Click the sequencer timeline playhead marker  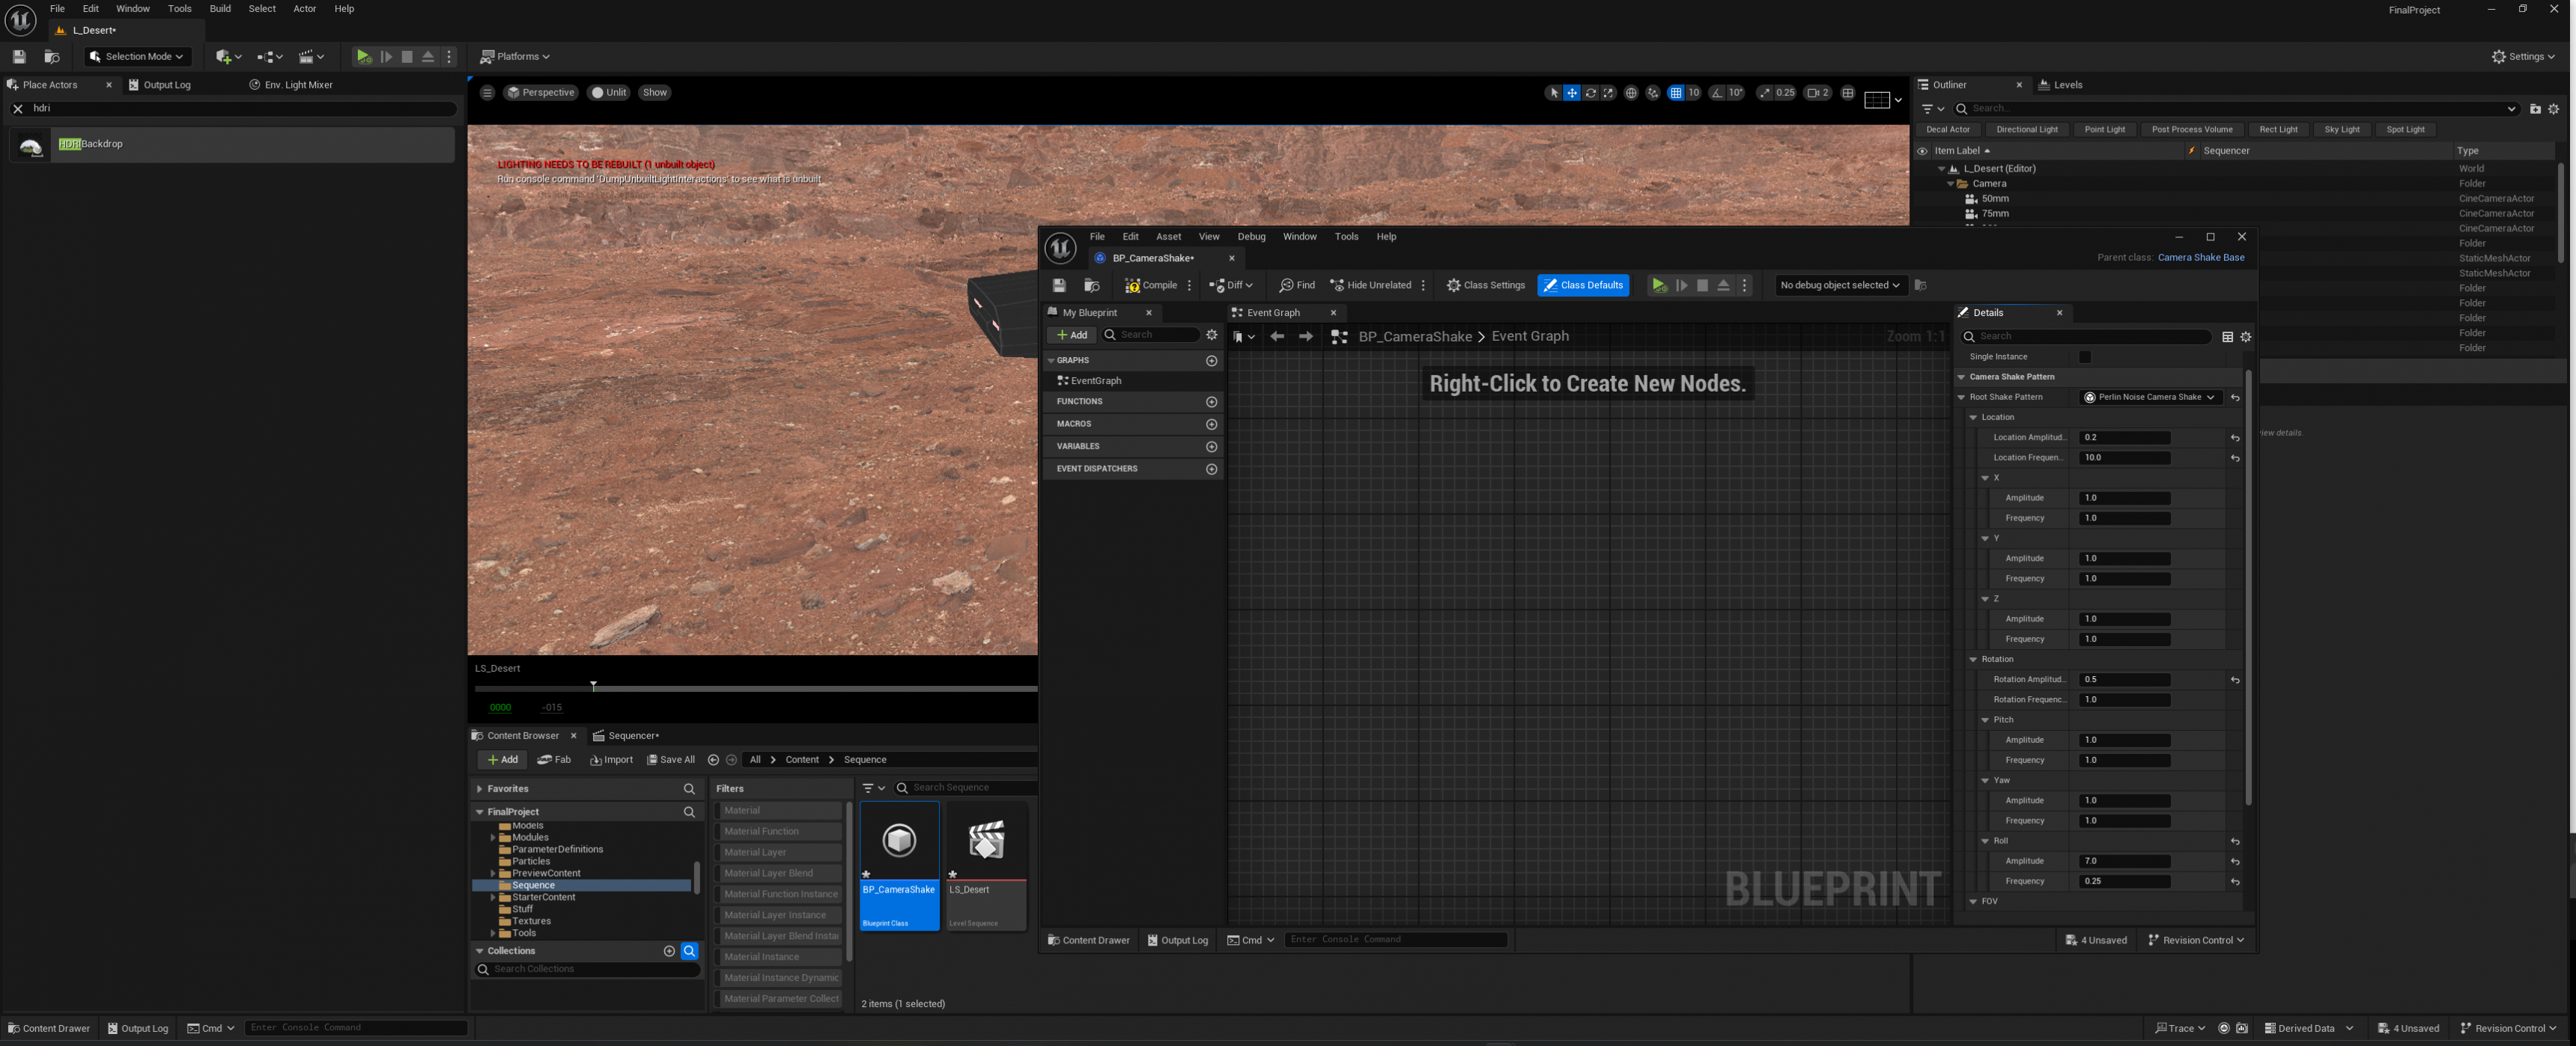click(593, 686)
